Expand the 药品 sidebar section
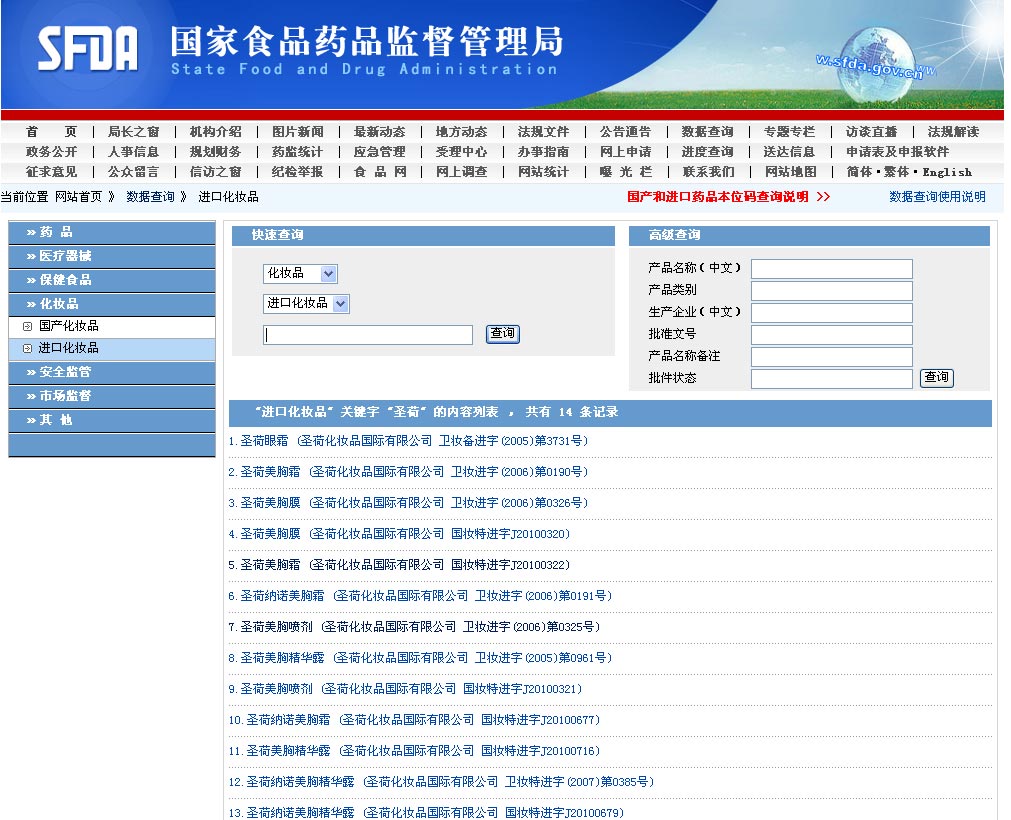 coord(112,232)
